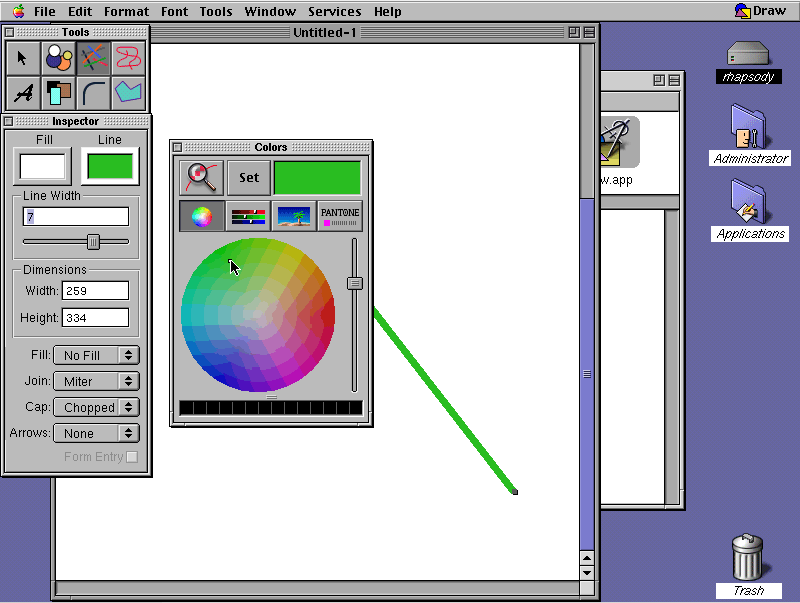The image size is (800, 603).
Task: Select the overlapping rectangles tool
Action: coord(59,93)
